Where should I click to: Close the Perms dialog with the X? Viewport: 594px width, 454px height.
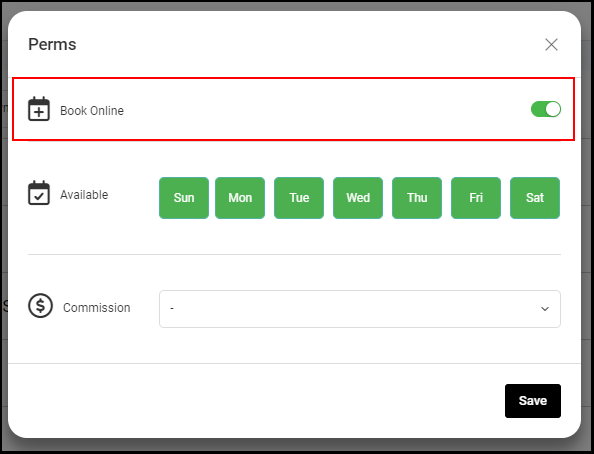pos(551,44)
